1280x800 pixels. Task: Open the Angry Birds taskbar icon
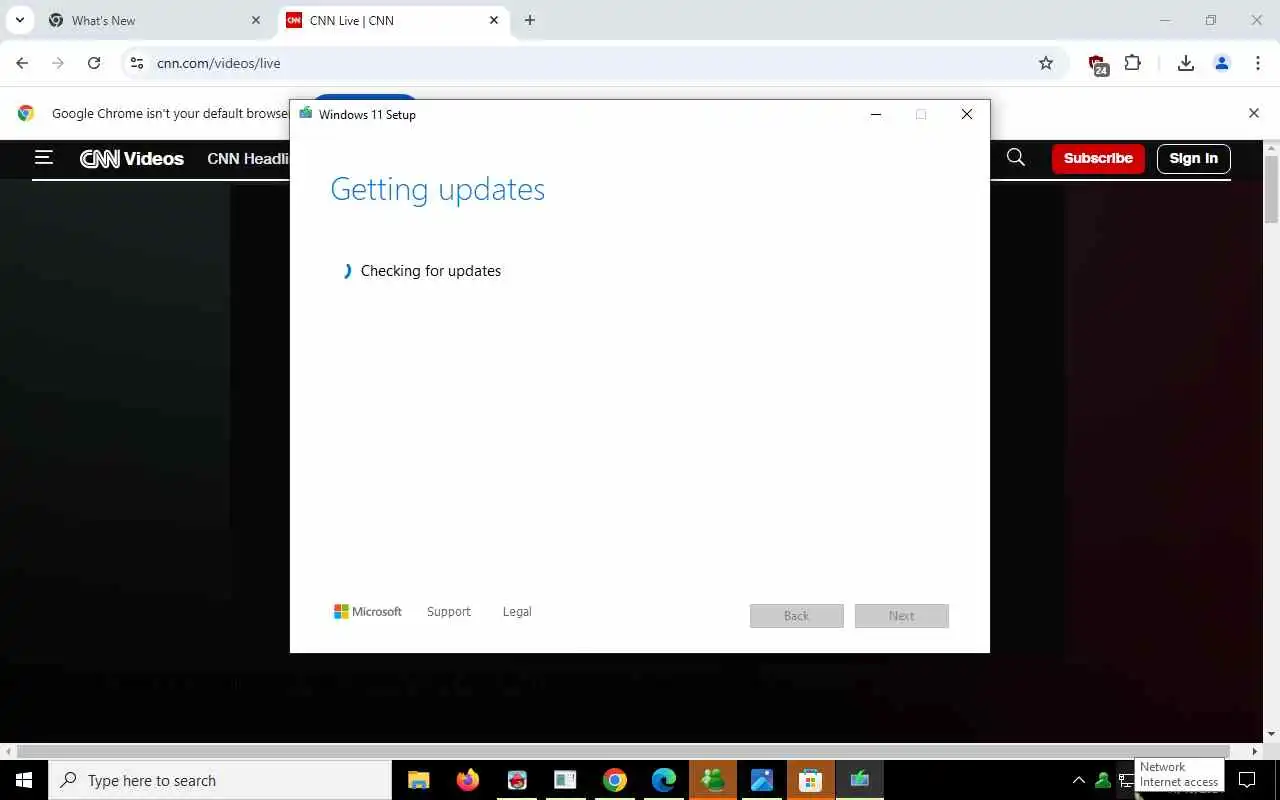coord(516,780)
